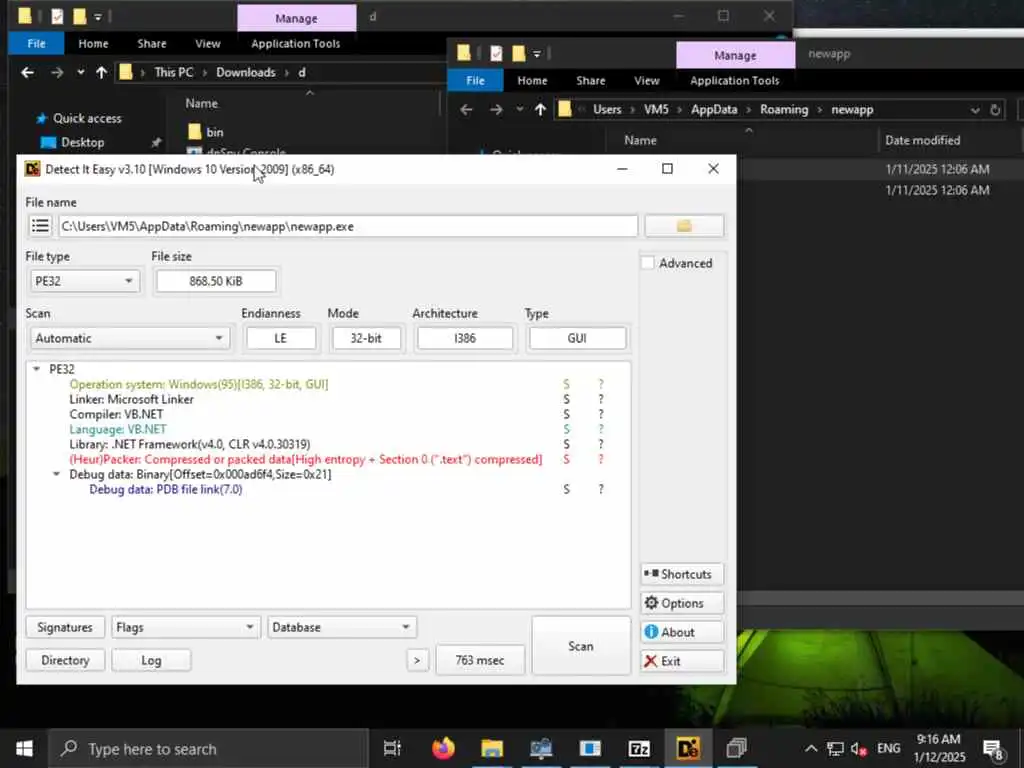1024x768 pixels.
Task: Click the S link on the Packer row
Action: click(566, 459)
